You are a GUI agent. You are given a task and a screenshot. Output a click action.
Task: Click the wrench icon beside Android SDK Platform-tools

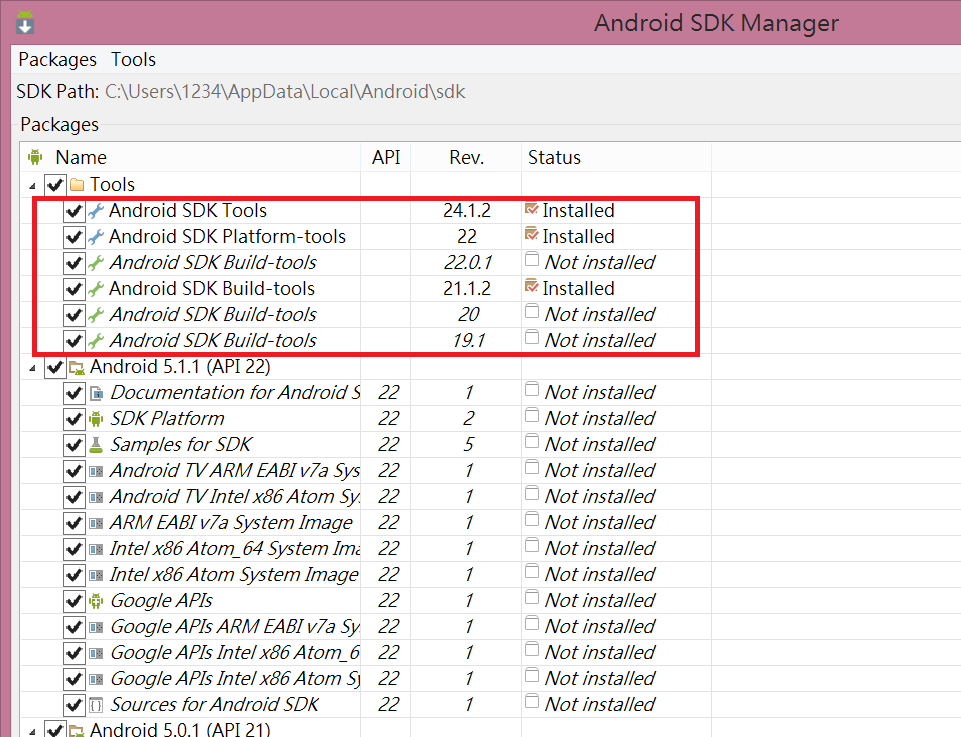point(96,237)
